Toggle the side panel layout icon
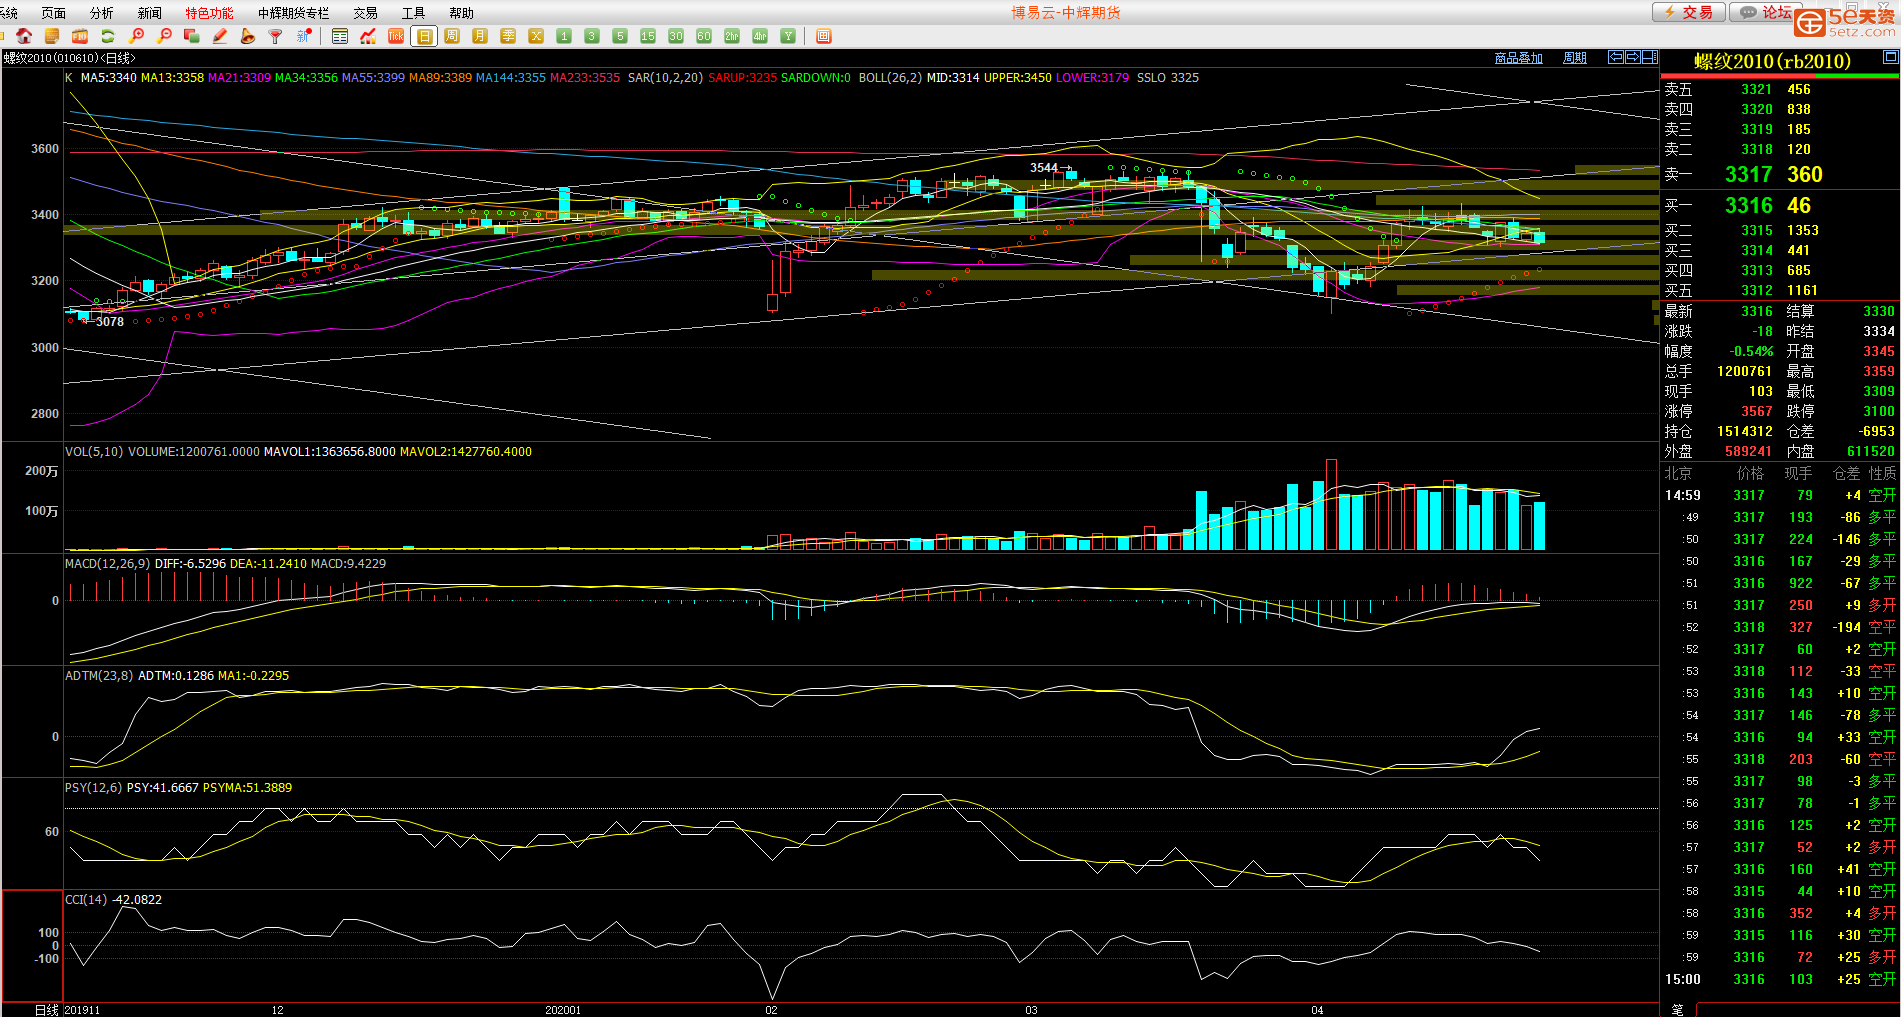Viewport: 1901px width, 1017px height. [x=1650, y=57]
